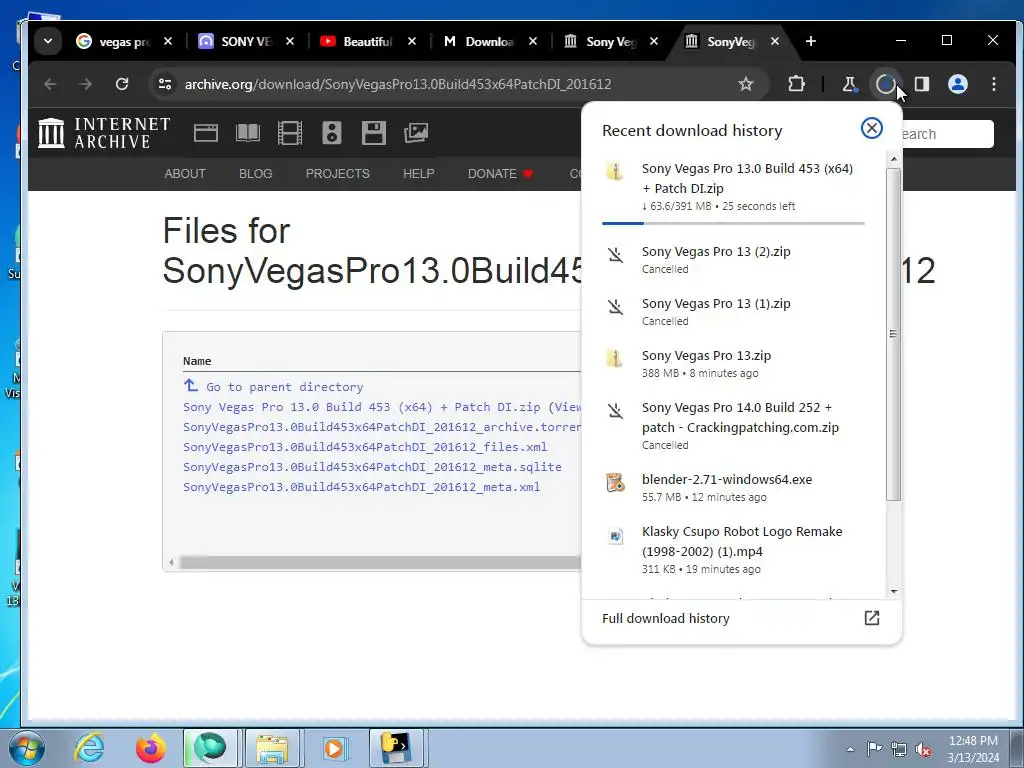Launch Internet Explorer from taskbar
Image resolution: width=1024 pixels, height=768 pixels.
coord(89,748)
